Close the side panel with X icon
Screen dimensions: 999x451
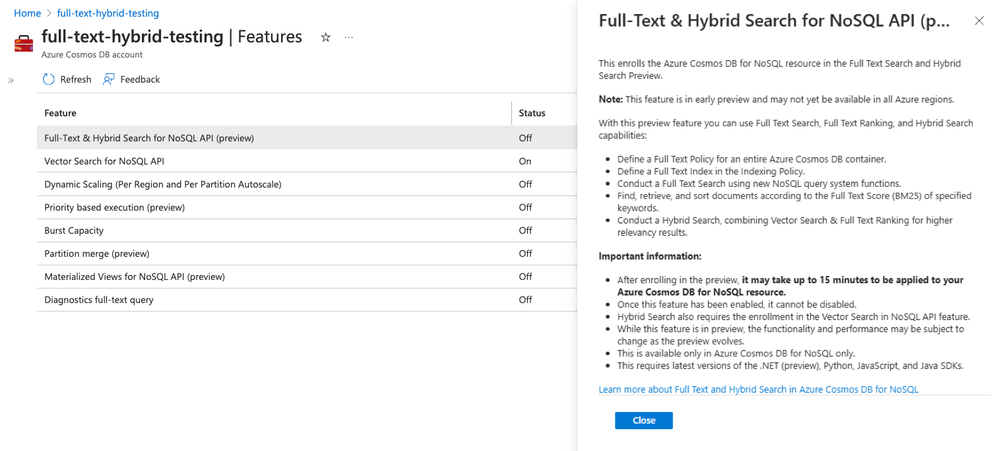[979, 21]
